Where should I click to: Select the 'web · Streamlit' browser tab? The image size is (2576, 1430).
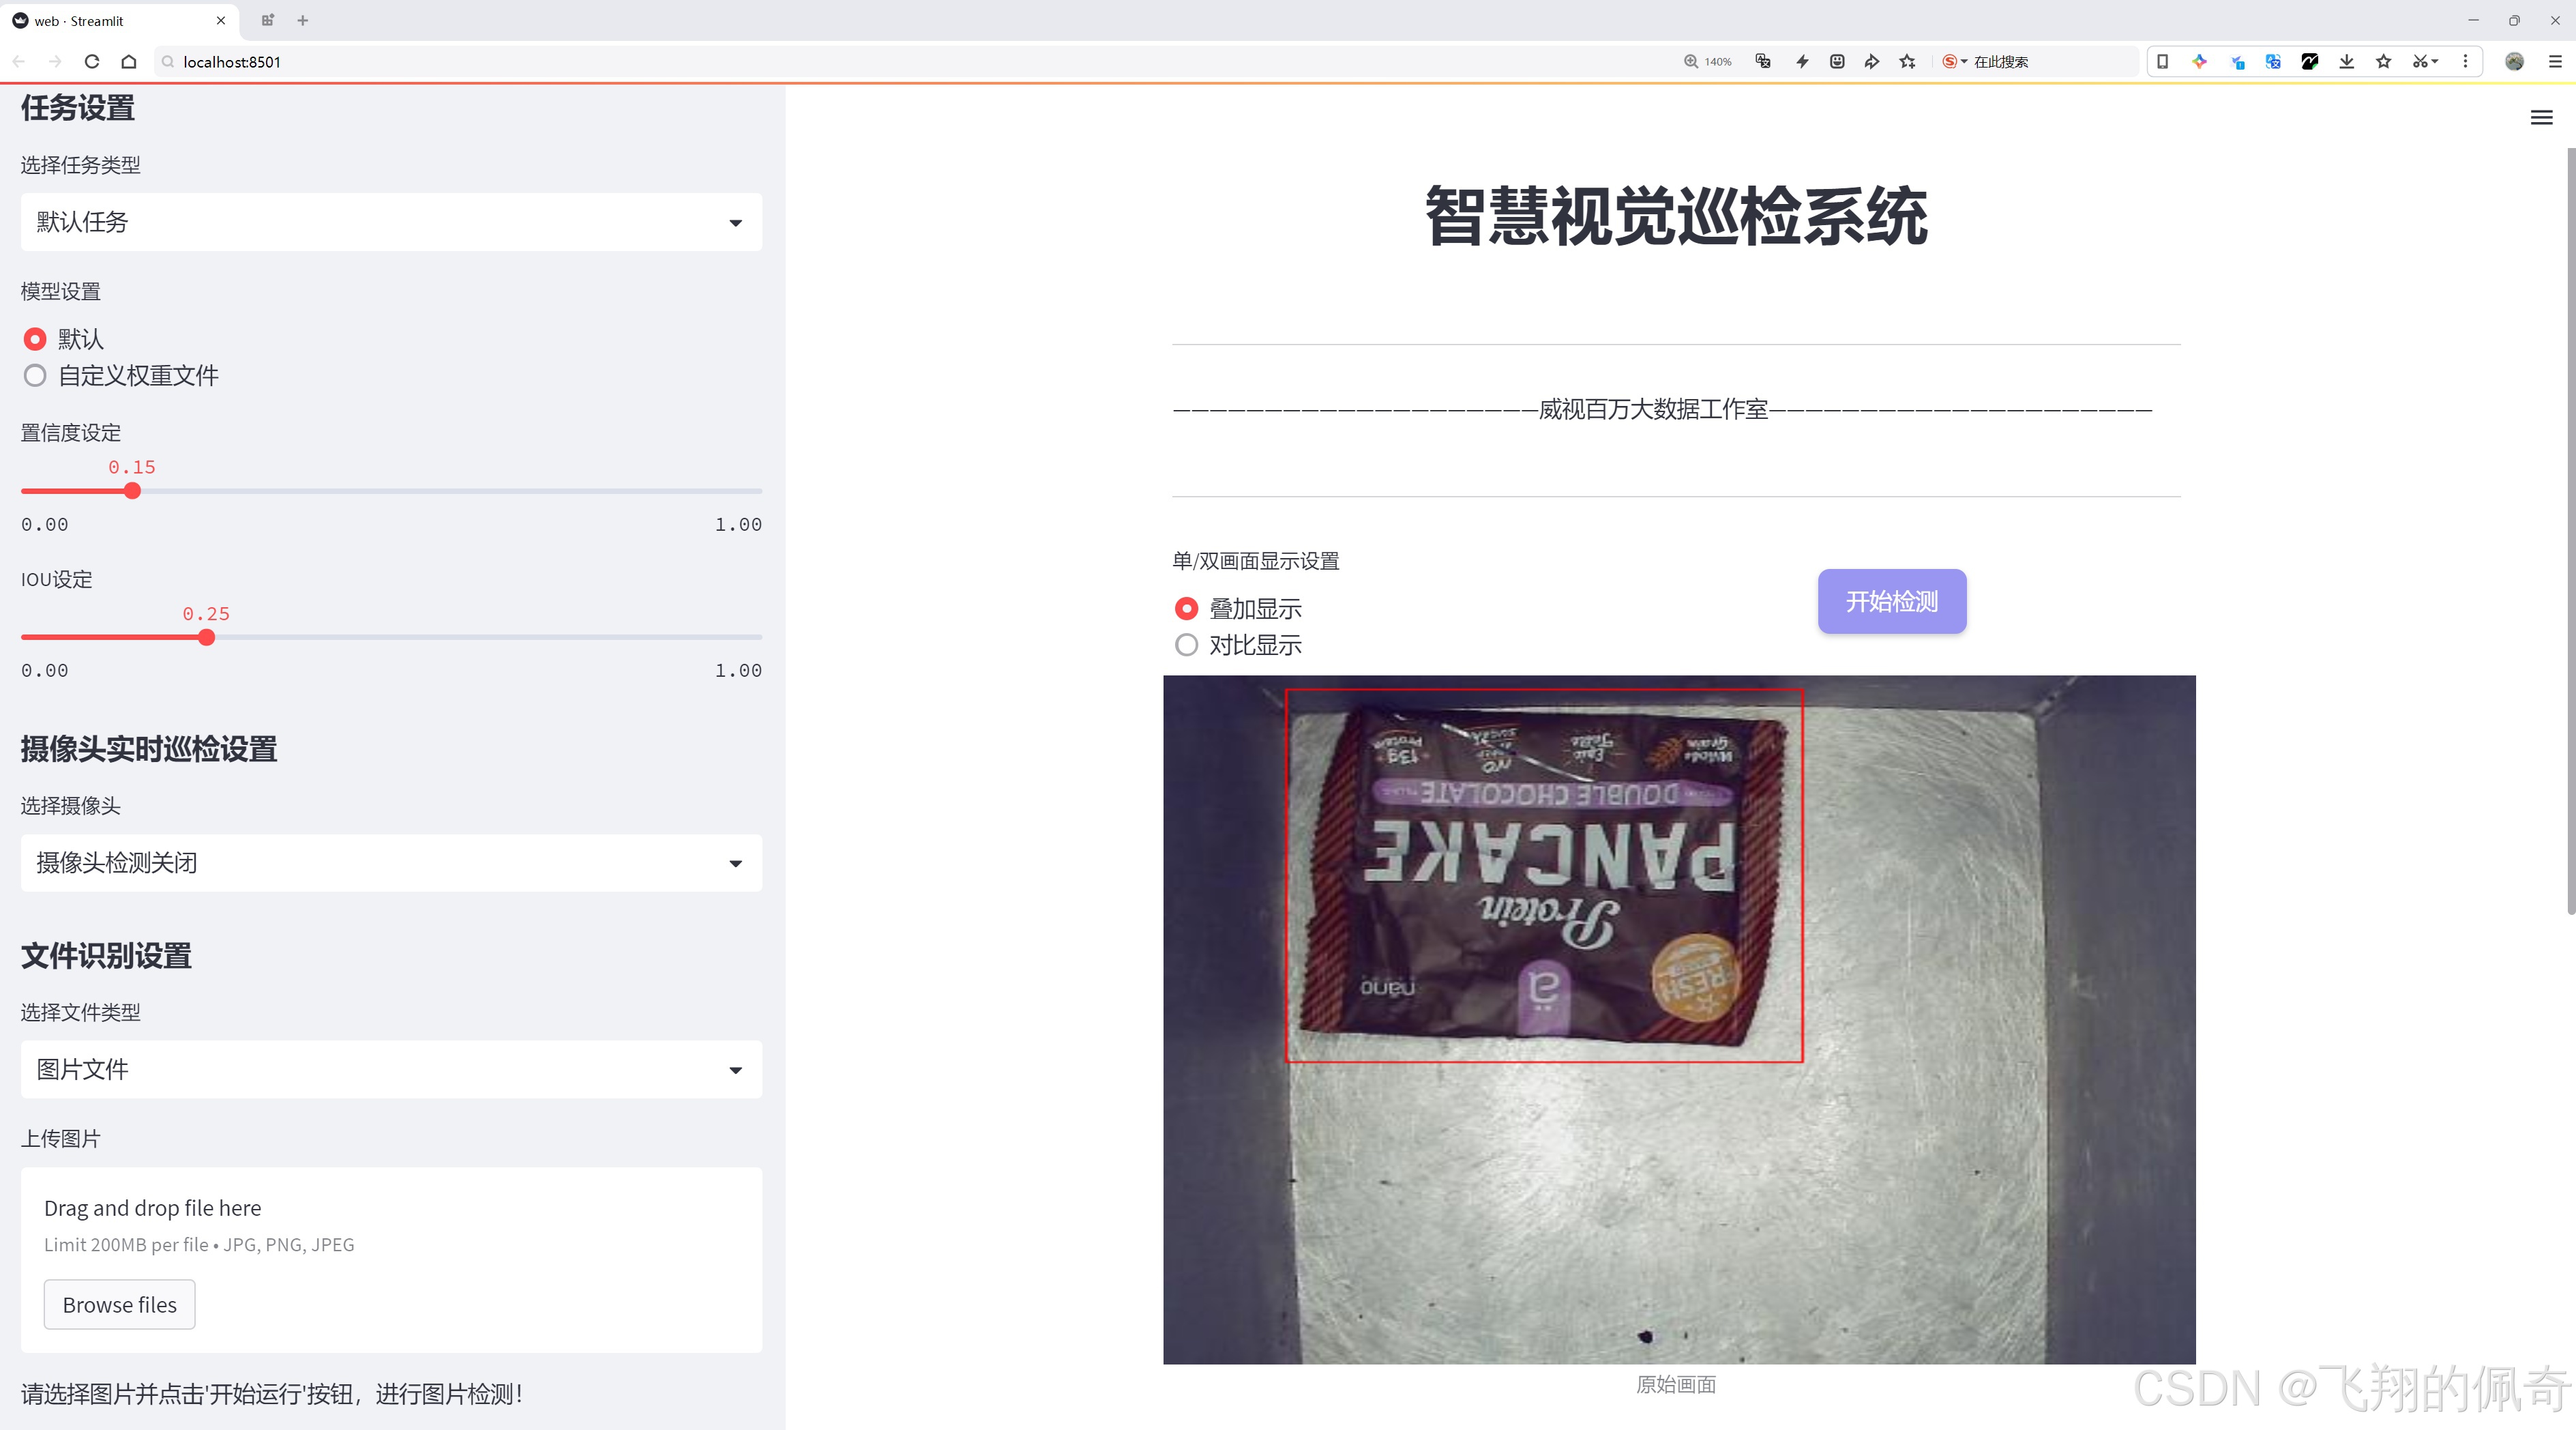(118, 20)
